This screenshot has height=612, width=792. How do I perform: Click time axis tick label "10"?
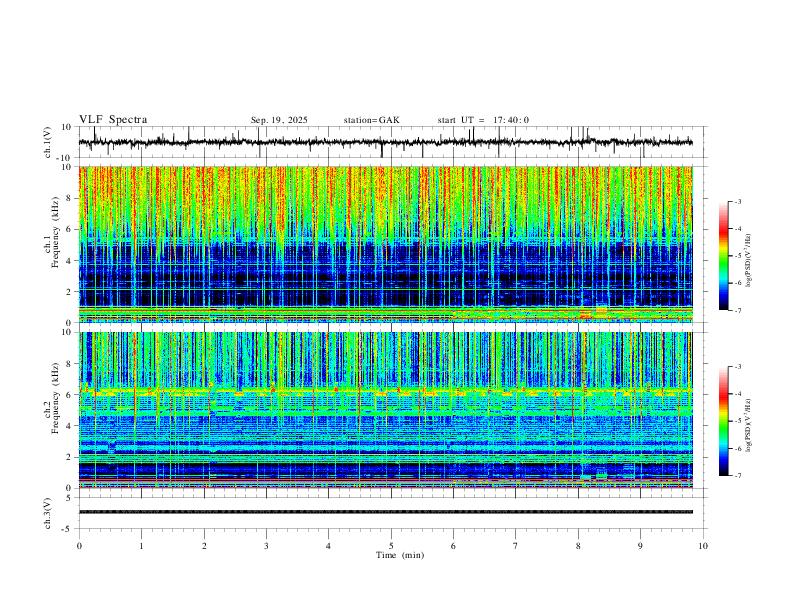click(703, 546)
